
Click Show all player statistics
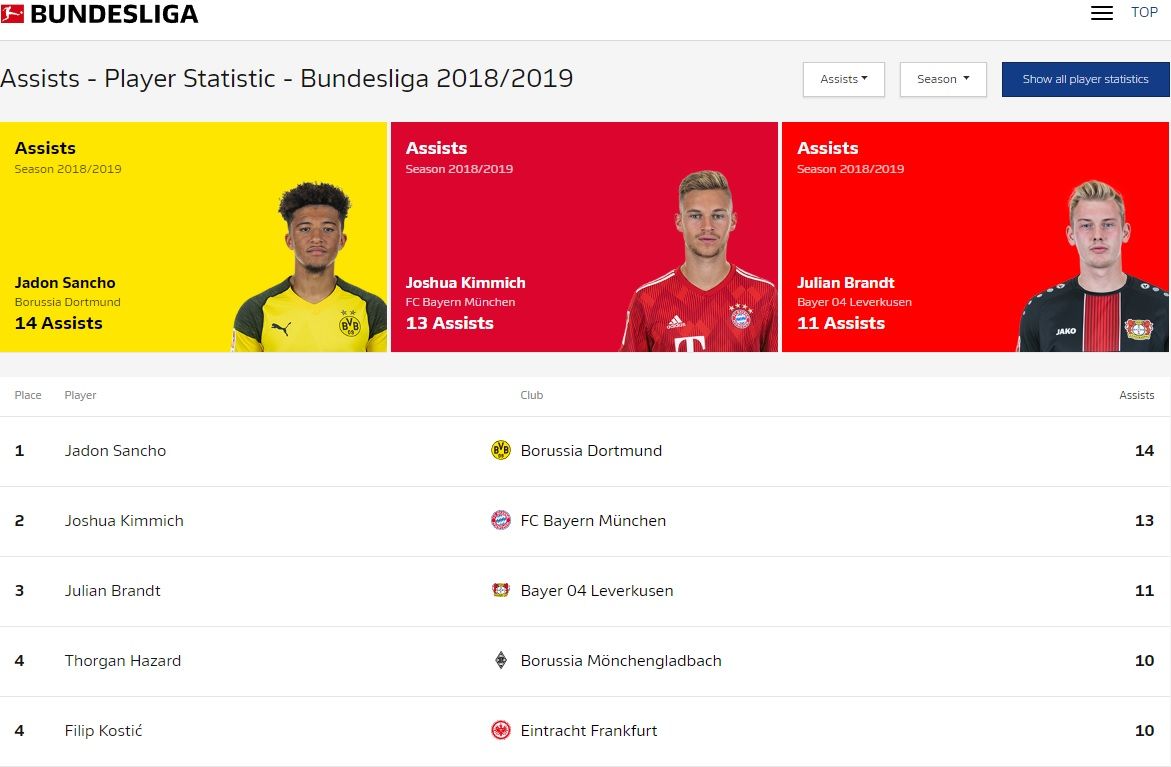1085,79
